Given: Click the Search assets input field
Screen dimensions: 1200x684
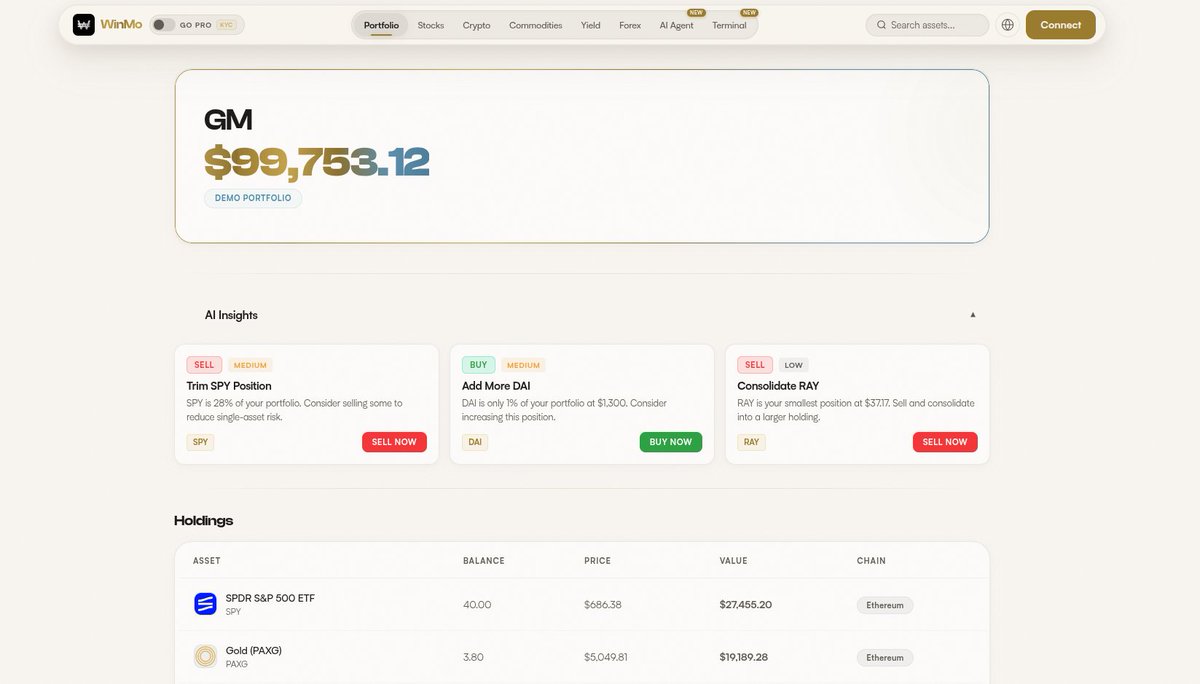Looking at the screenshot, I should pos(927,25).
